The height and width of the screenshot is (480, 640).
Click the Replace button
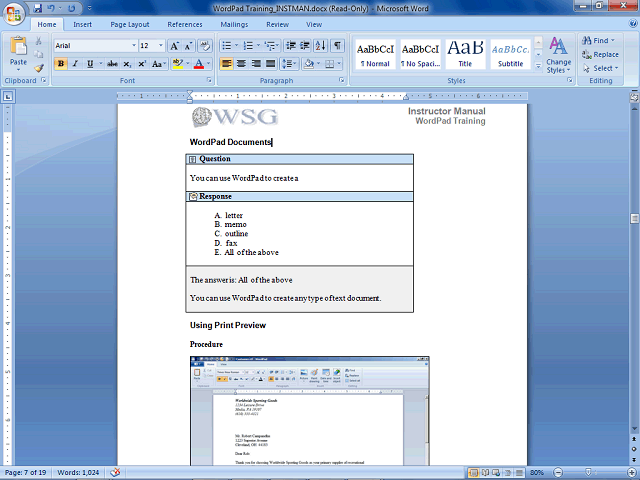pos(600,54)
